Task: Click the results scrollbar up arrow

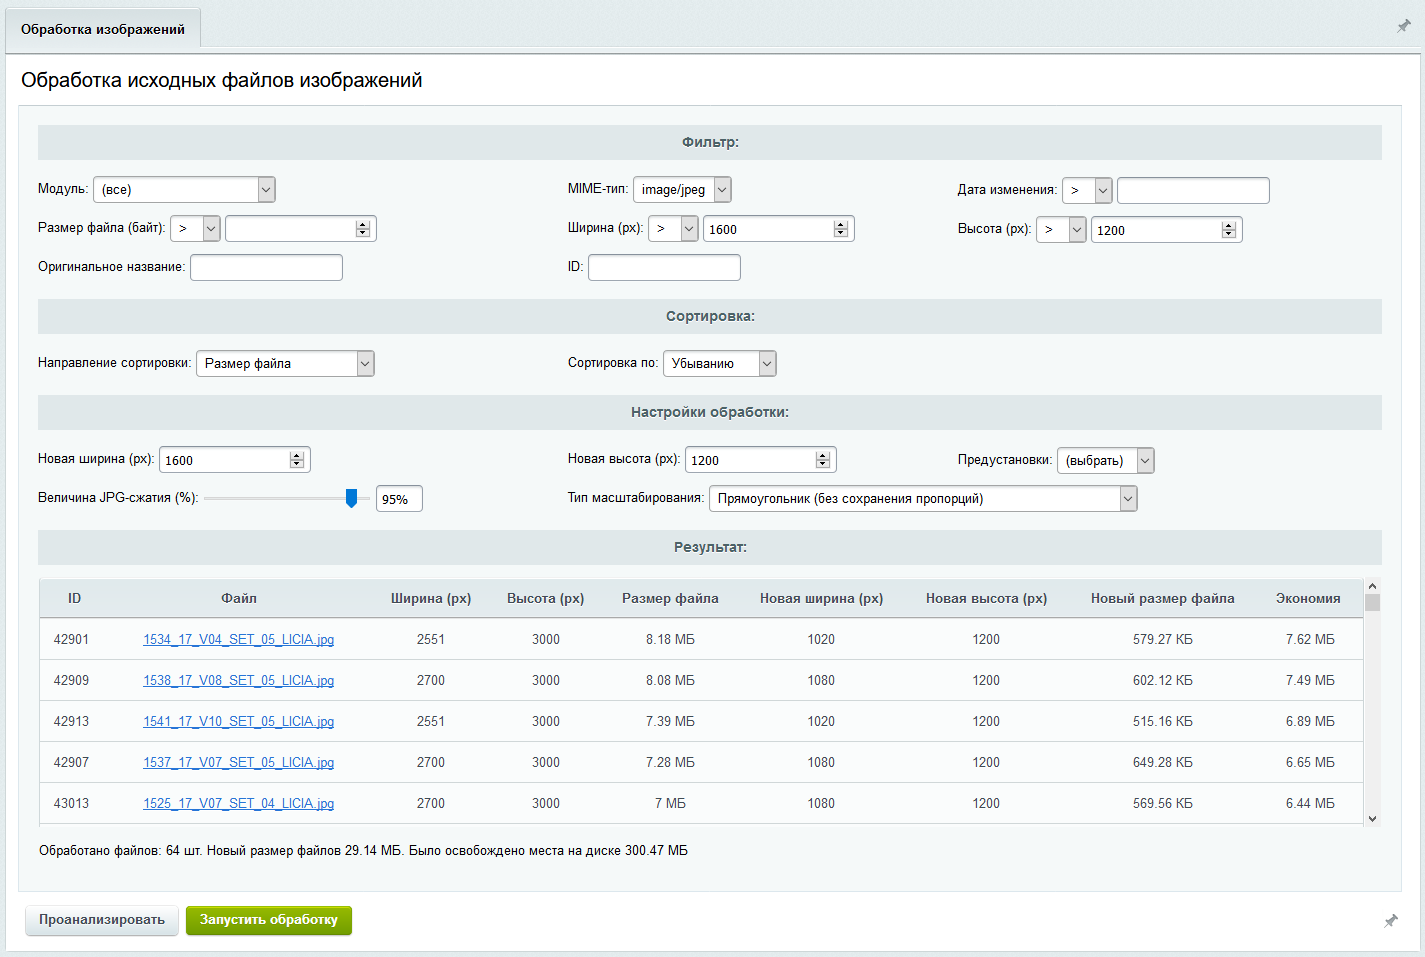Action: click(x=1372, y=586)
